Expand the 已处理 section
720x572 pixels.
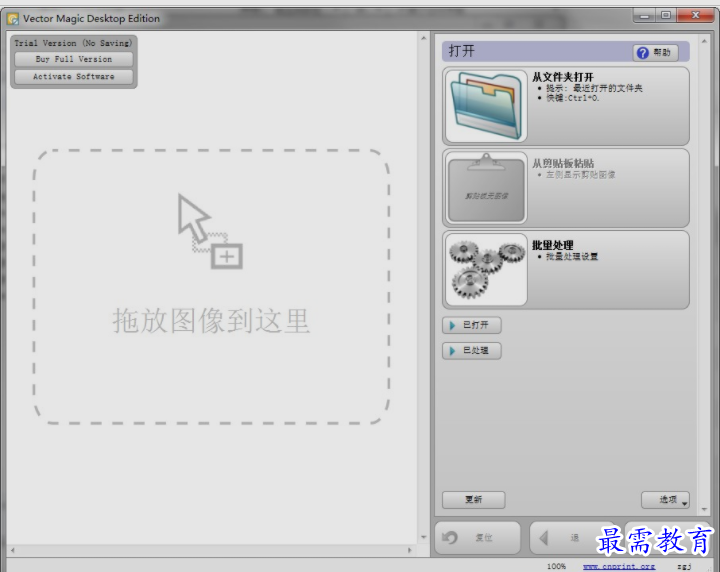[x=472, y=351]
